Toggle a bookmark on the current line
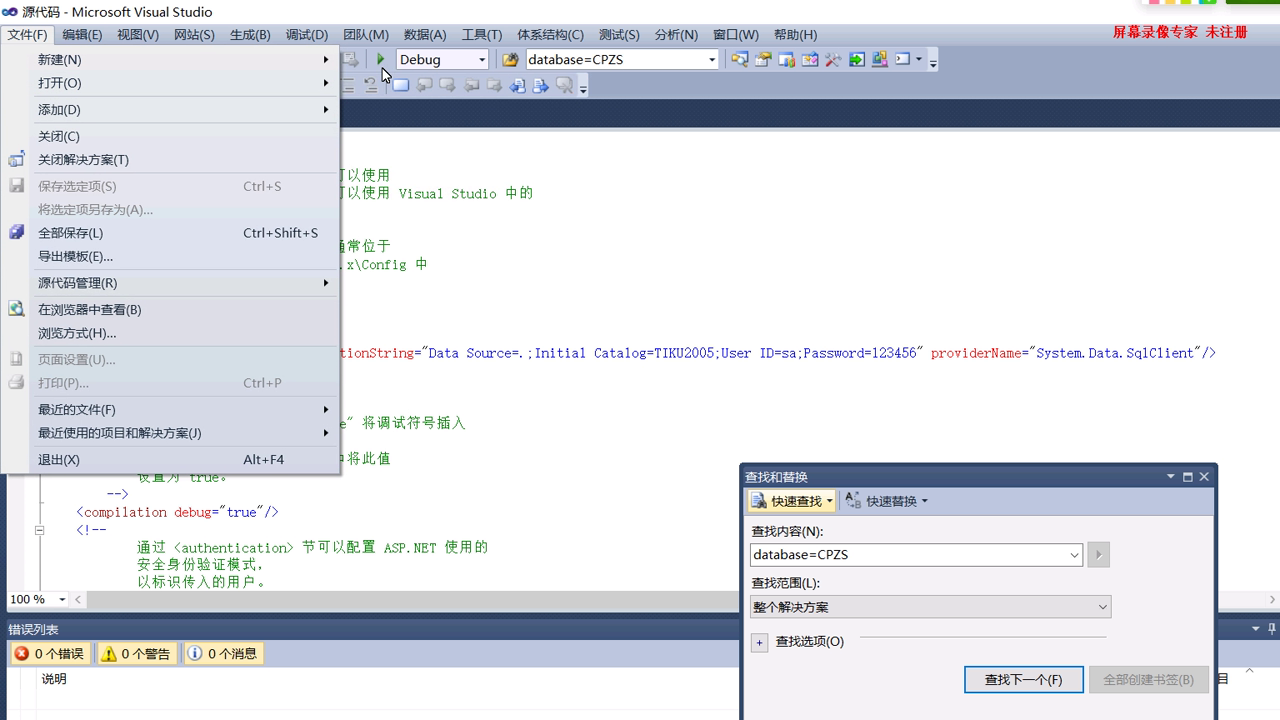Screen dimensions: 1280x720 pyautogui.click(x=400, y=86)
